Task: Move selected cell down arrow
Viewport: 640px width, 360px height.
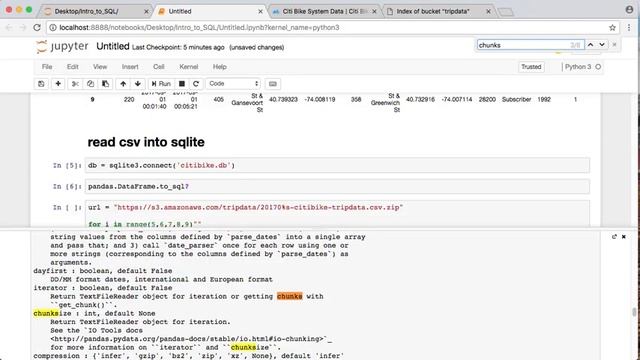Action: tap(138, 84)
